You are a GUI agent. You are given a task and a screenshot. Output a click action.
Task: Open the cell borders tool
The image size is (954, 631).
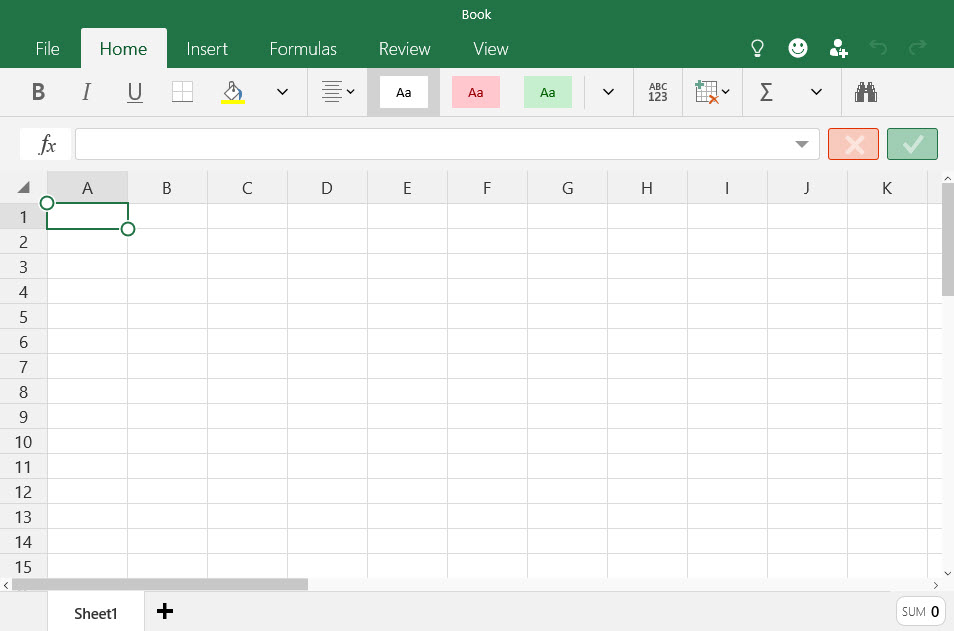(183, 92)
